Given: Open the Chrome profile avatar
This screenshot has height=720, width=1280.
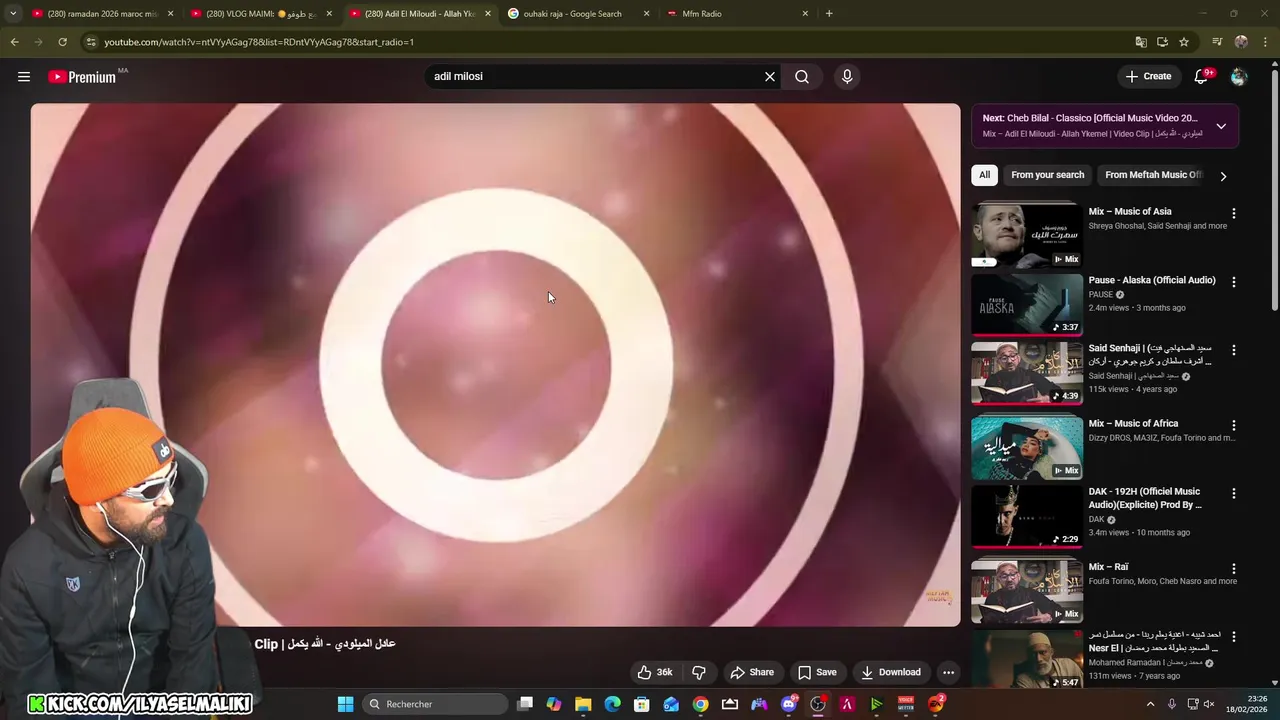Looking at the screenshot, I should (1241, 42).
